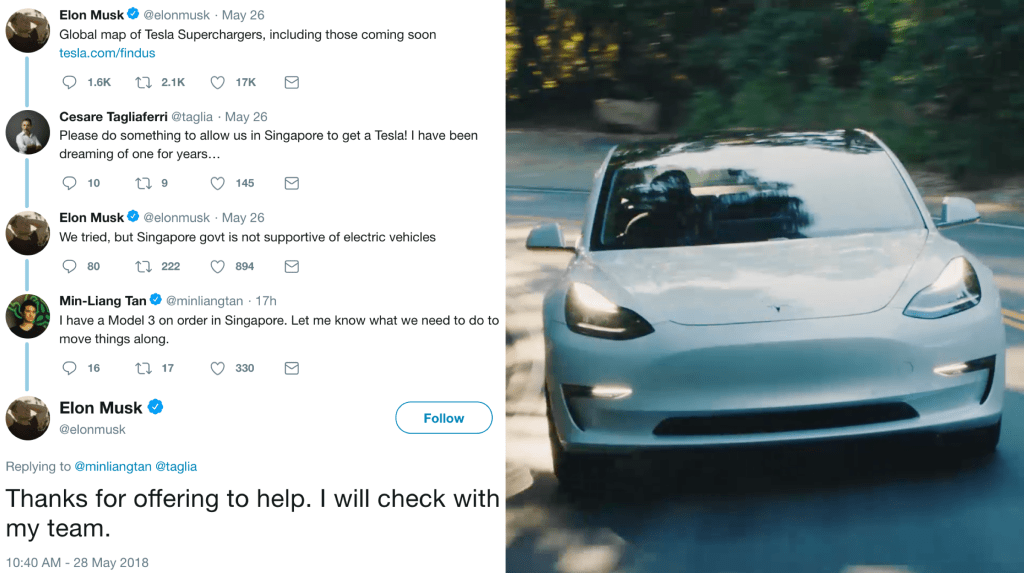View the white Tesla Model 3 photo

pyautogui.click(x=765, y=286)
